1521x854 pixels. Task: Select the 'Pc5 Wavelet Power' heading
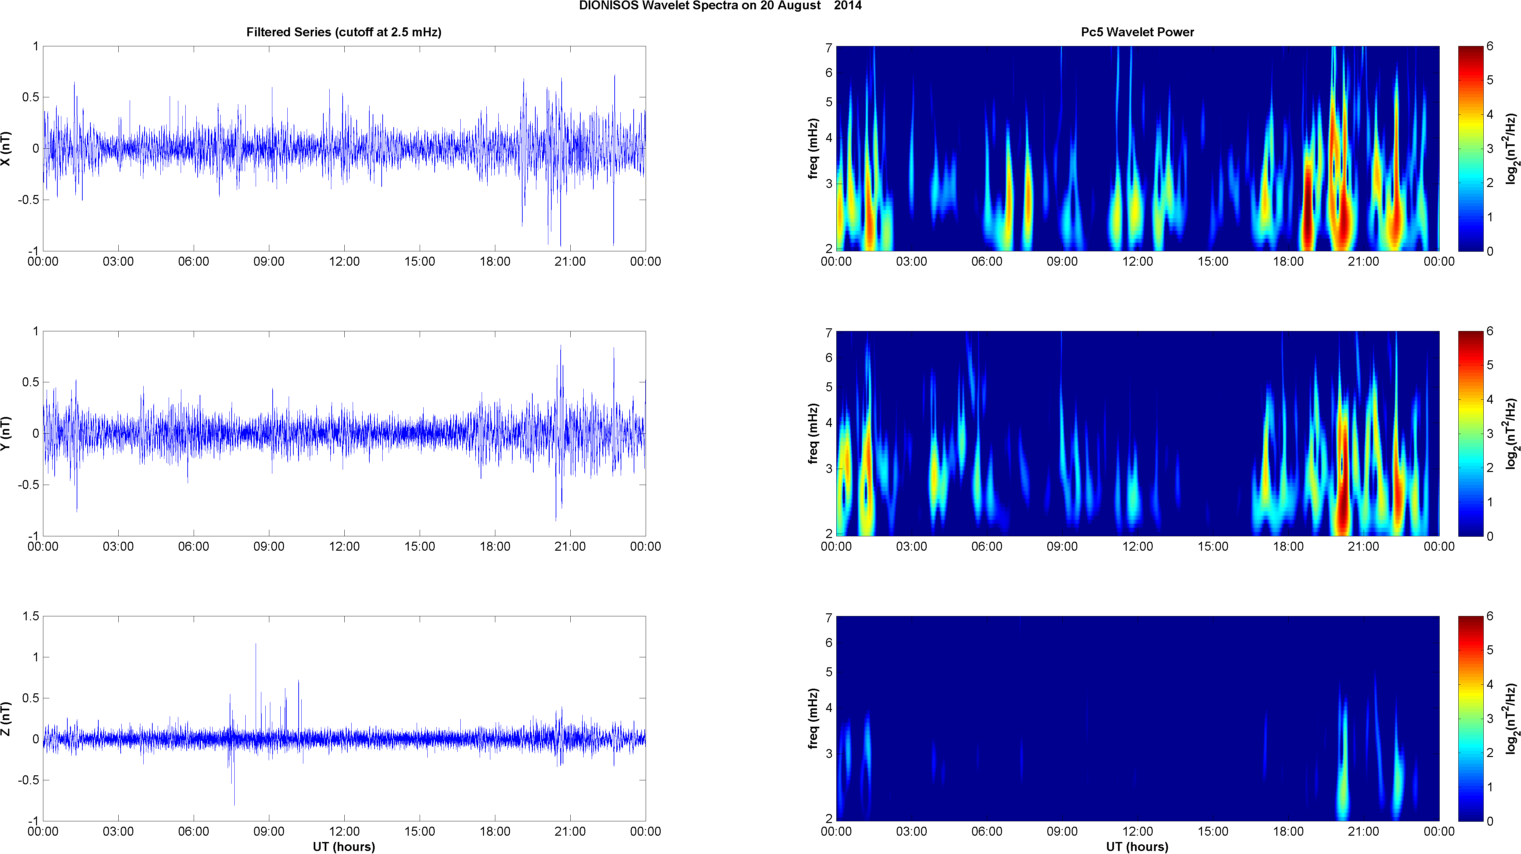pos(1137,32)
